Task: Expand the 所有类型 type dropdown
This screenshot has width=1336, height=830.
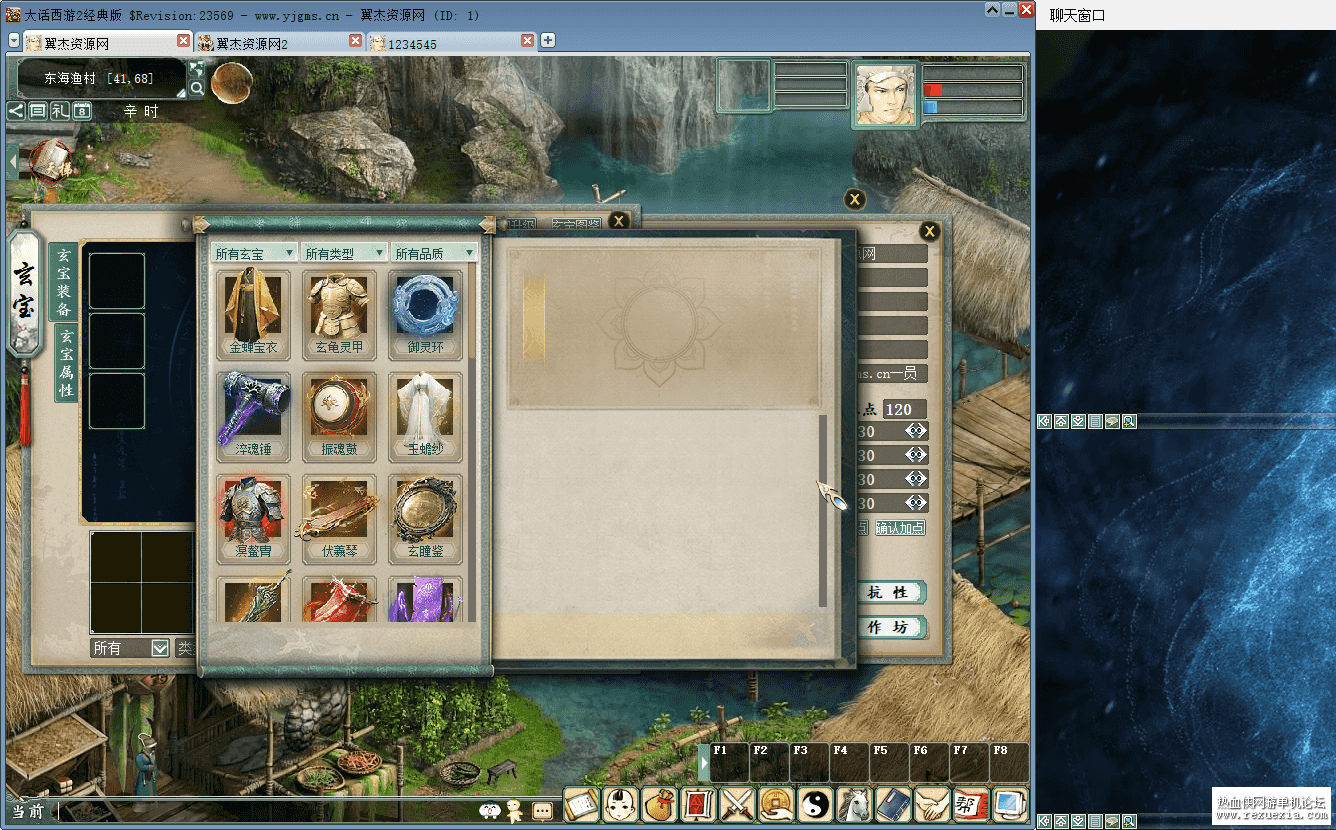Action: [x=344, y=253]
